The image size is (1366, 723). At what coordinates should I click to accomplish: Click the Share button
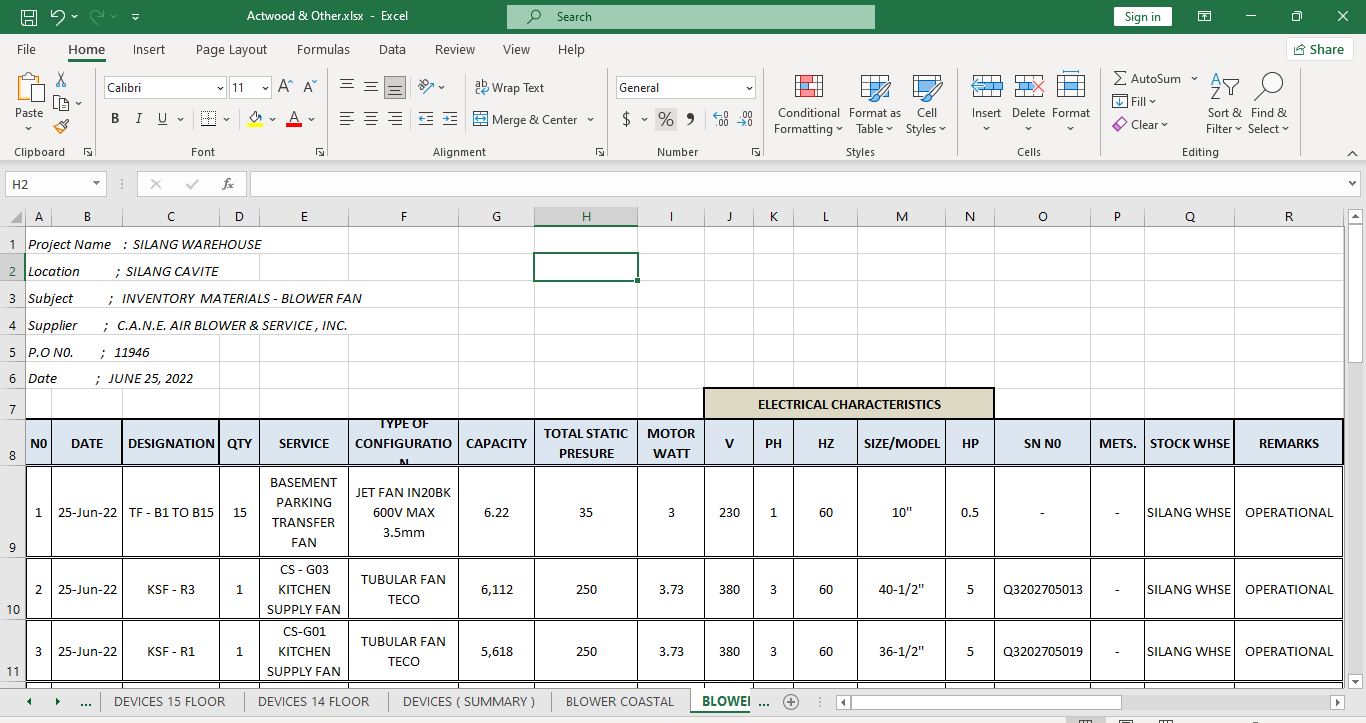coord(1318,49)
